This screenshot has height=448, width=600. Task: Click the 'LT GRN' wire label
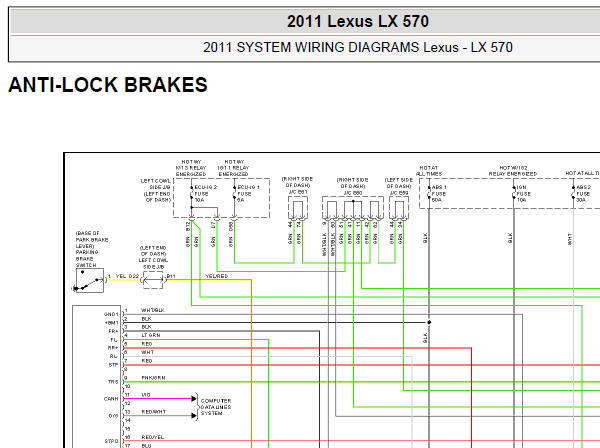click(151, 335)
